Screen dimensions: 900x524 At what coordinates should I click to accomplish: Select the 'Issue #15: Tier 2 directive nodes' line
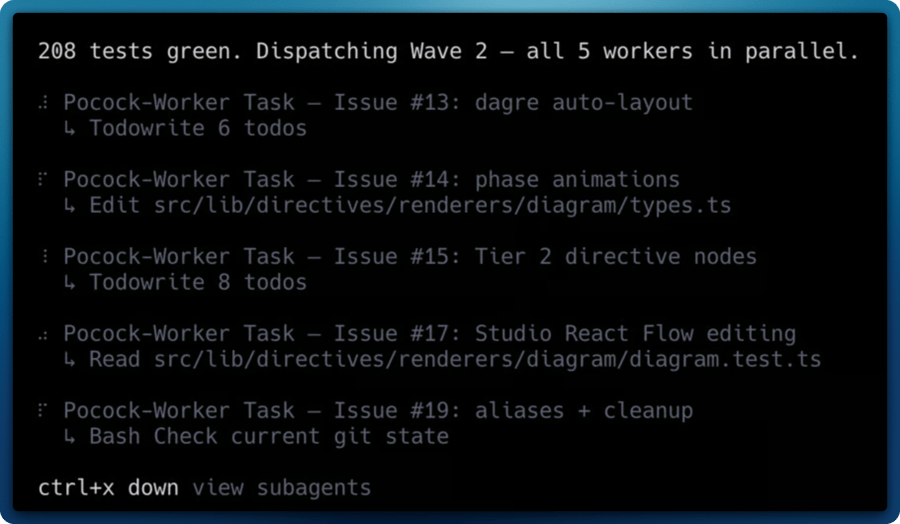410,257
